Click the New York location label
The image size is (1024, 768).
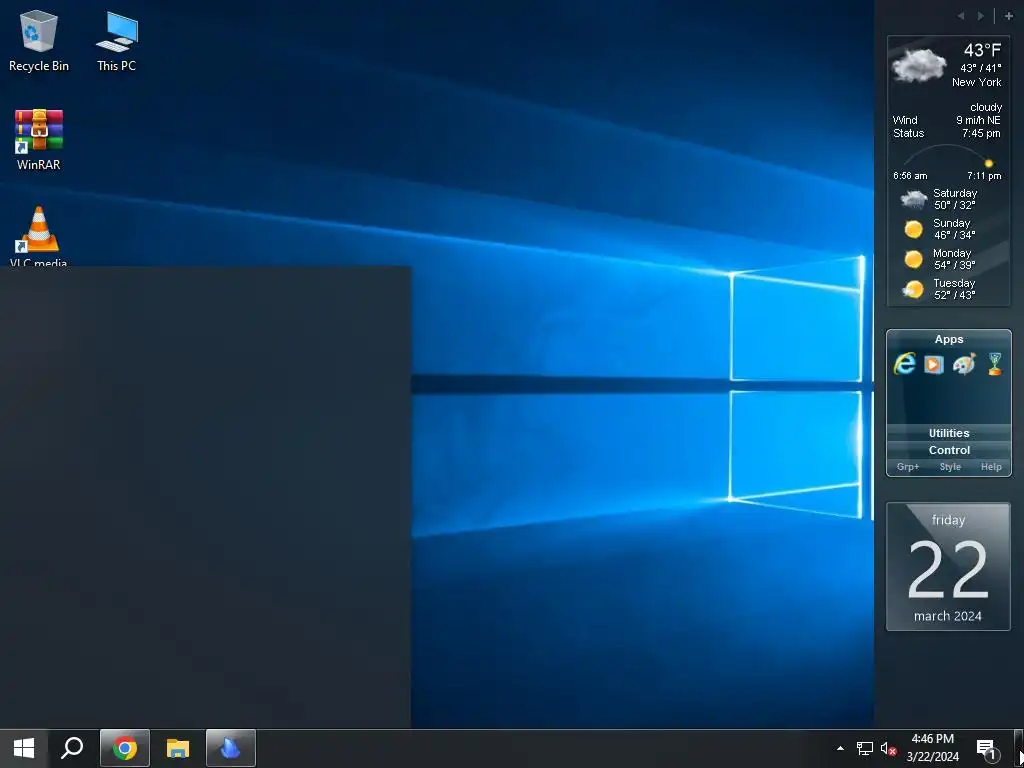[976, 82]
